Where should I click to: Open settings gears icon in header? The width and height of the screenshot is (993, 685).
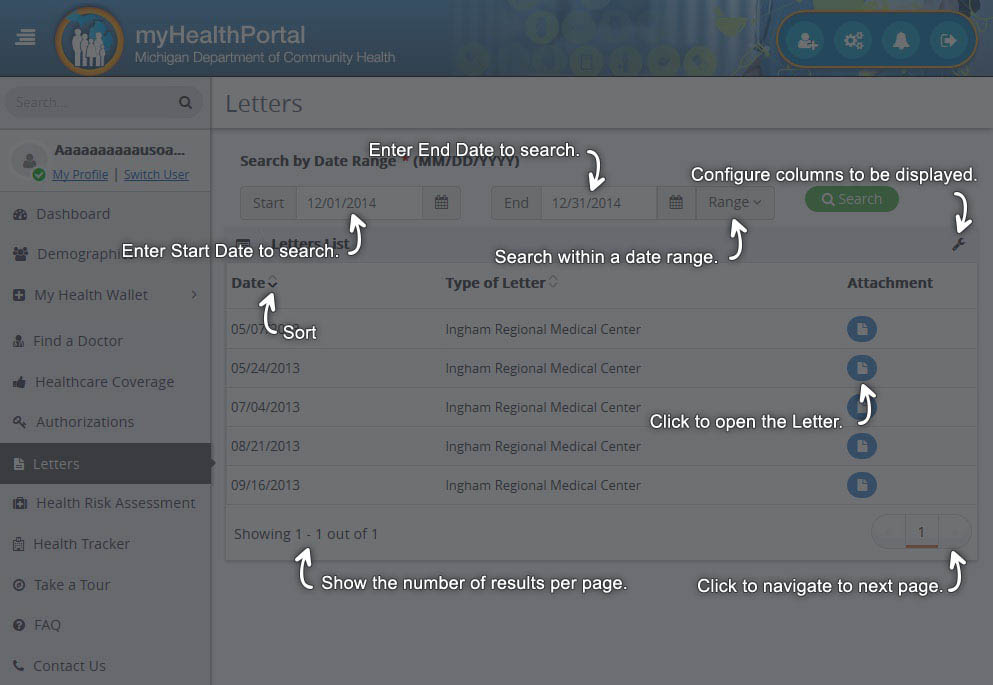[854, 41]
